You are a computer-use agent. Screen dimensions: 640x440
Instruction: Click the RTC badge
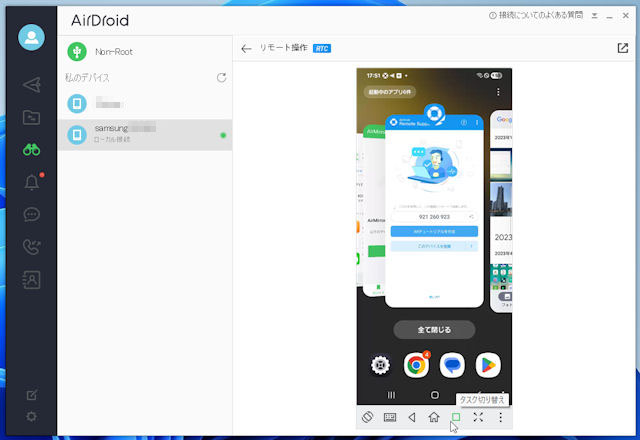pyautogui.click(x=322, y=49)
